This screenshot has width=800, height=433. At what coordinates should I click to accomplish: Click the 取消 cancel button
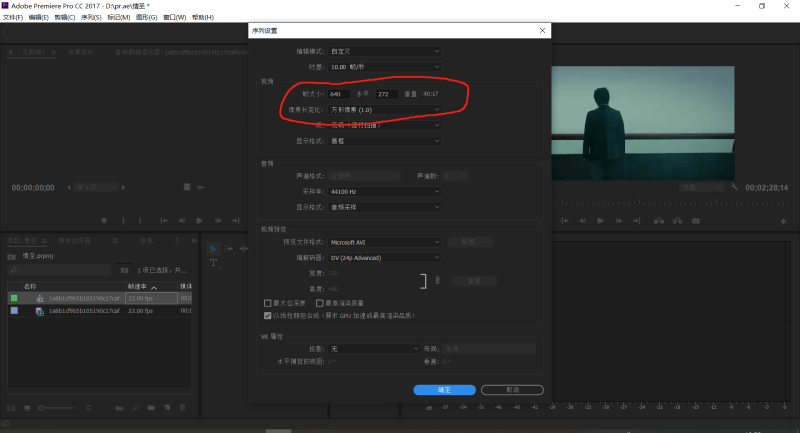512,390
